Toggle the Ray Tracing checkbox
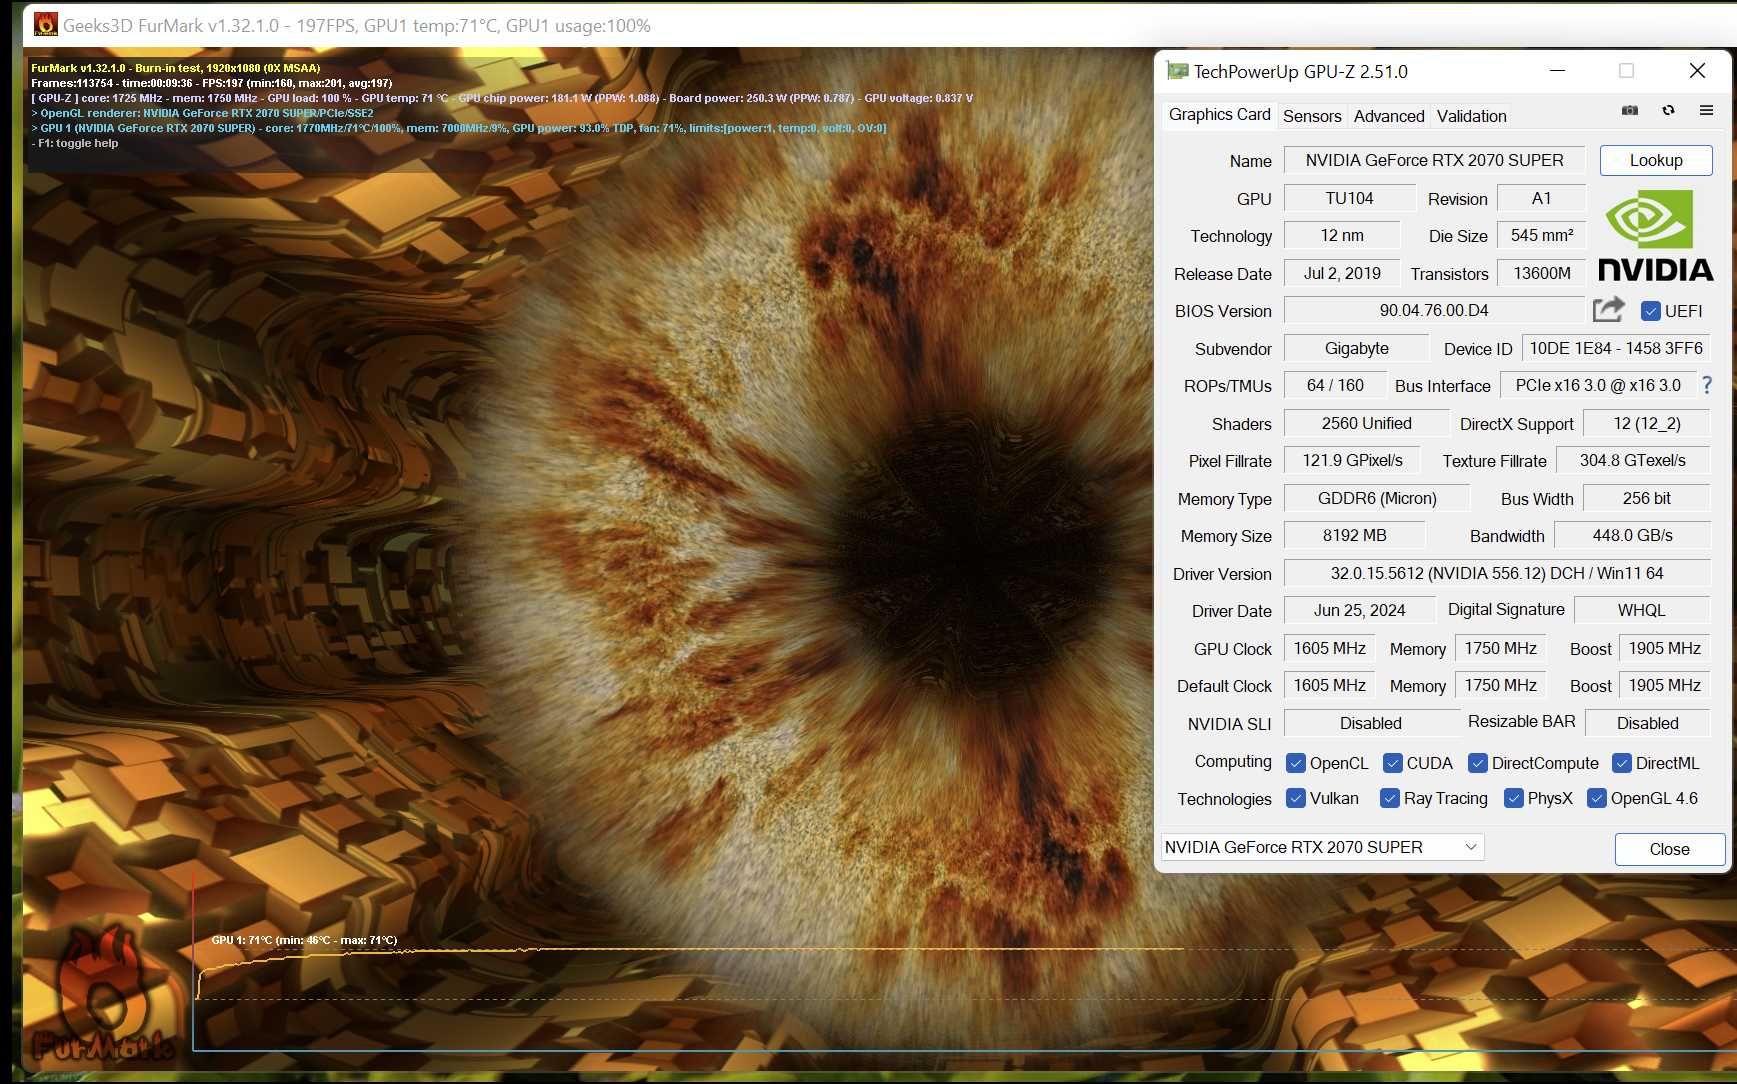1737x1084 pixels. [x=1390, y=798]
